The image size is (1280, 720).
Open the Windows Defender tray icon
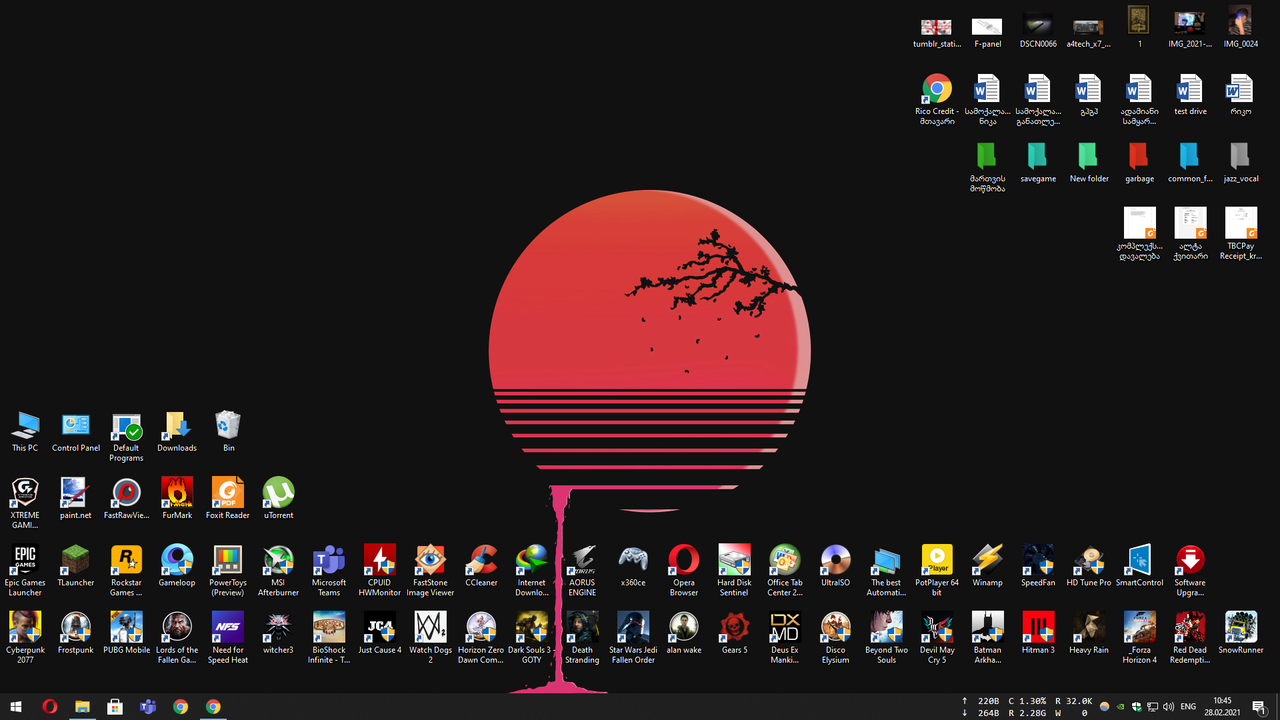[x=1138, y=707]
